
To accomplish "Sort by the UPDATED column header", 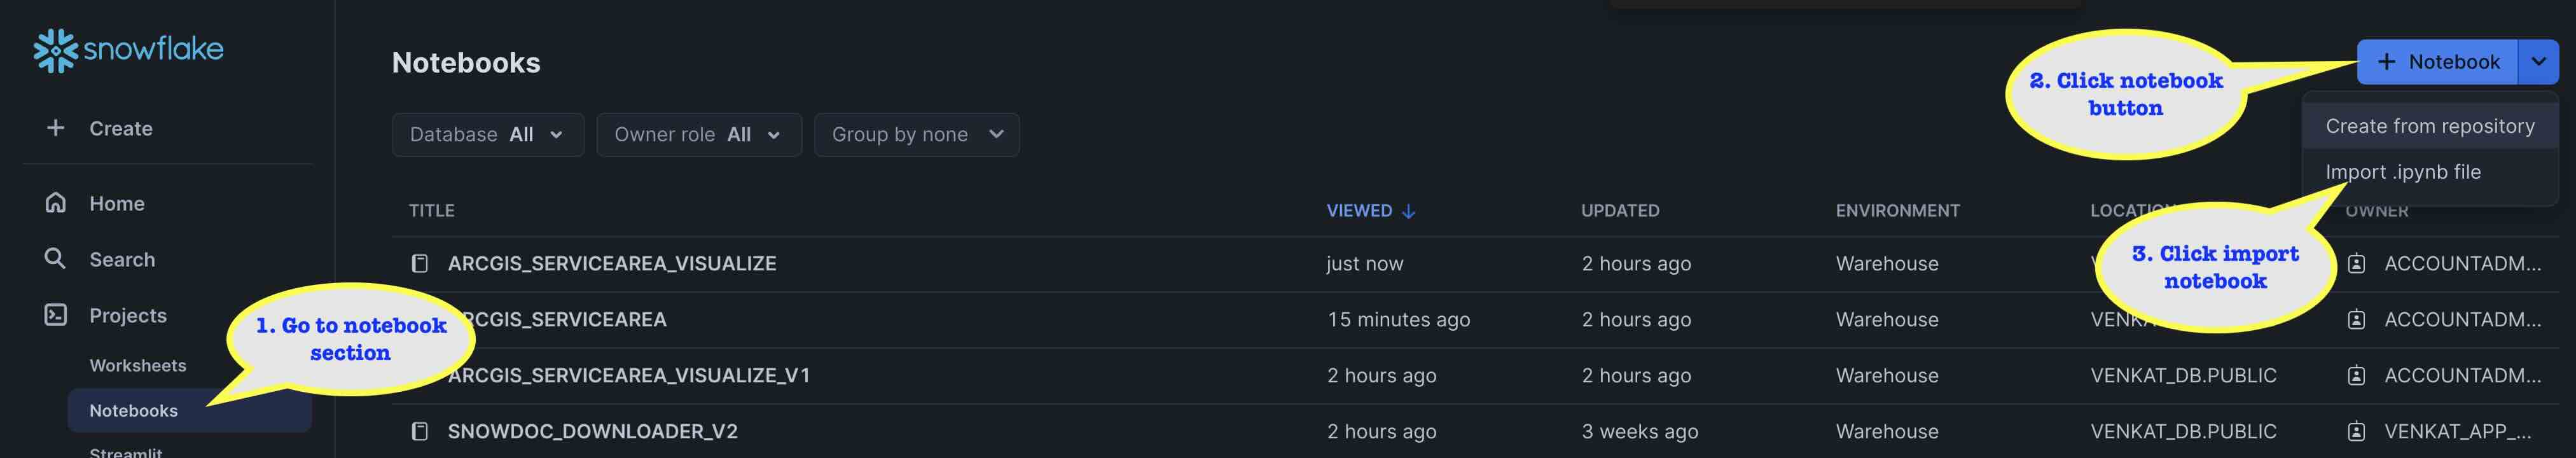I will coord(1619,211).
